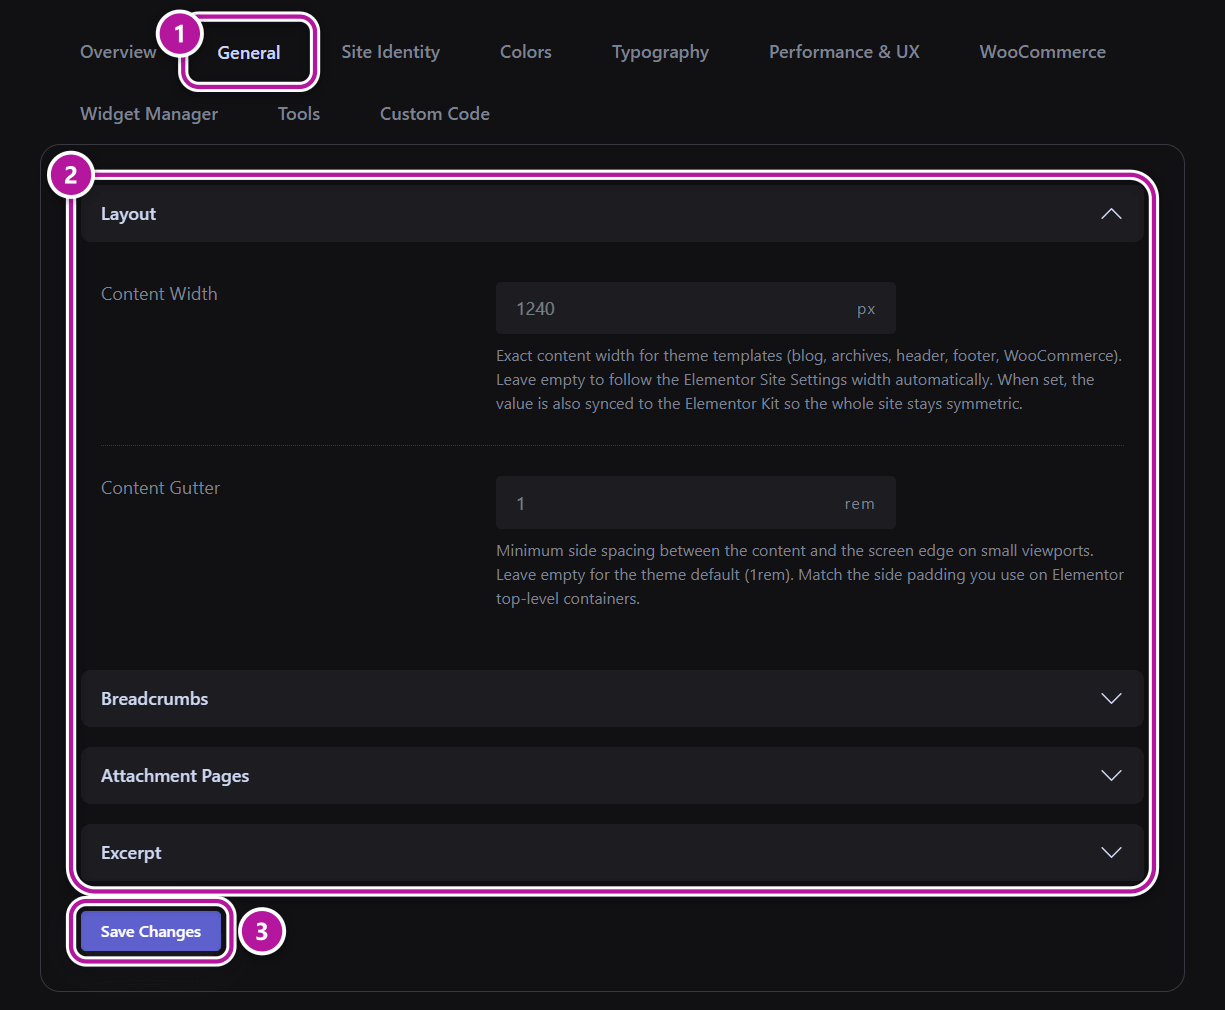Image resolution: width=1225 pixels, height=1010 pixels.
Task: Expand the Attachment Pages section chevron
Action: tap(1111, 775)
